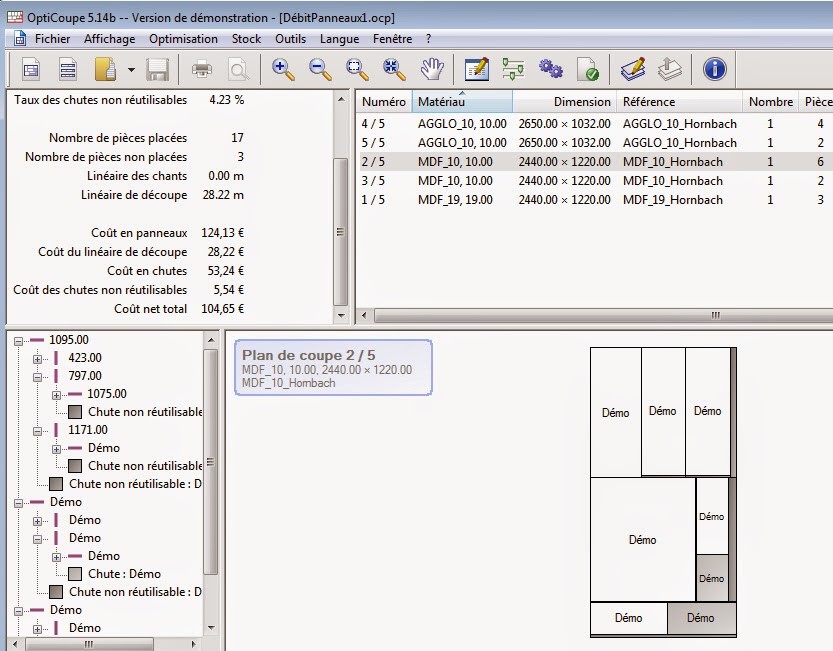
Task: Open the print preview
Action: 238,69
